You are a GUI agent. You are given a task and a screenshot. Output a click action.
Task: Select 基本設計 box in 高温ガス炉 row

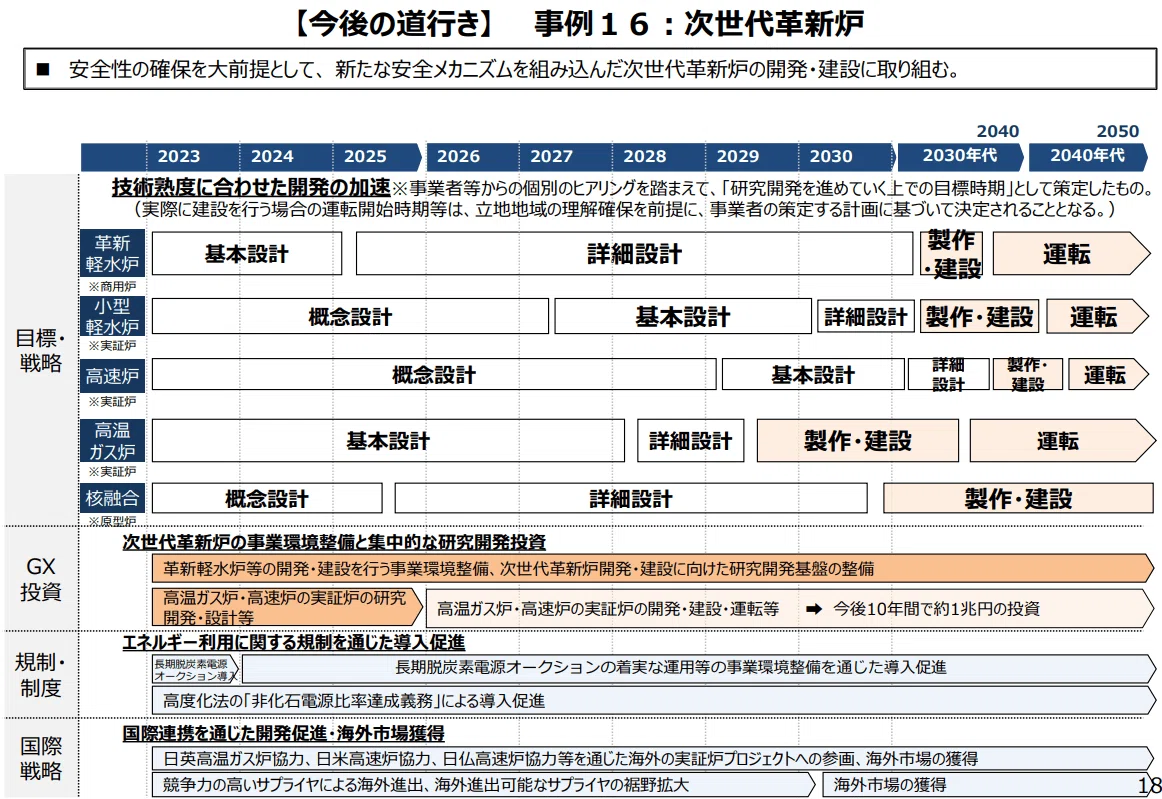coord(388,441)
